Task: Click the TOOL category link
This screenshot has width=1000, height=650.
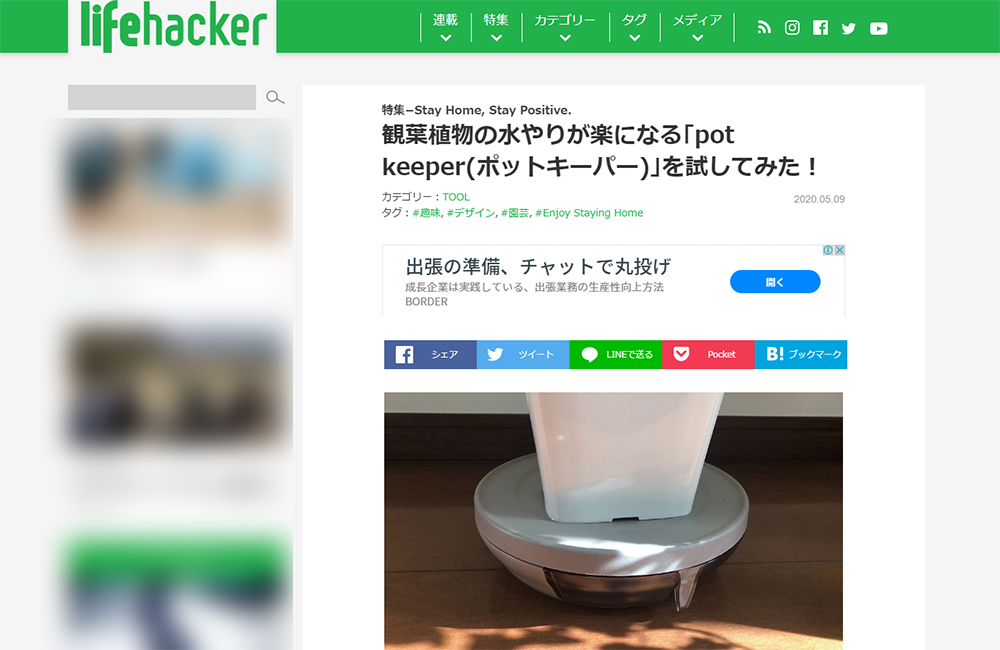Action: click(x=456, y=197)
